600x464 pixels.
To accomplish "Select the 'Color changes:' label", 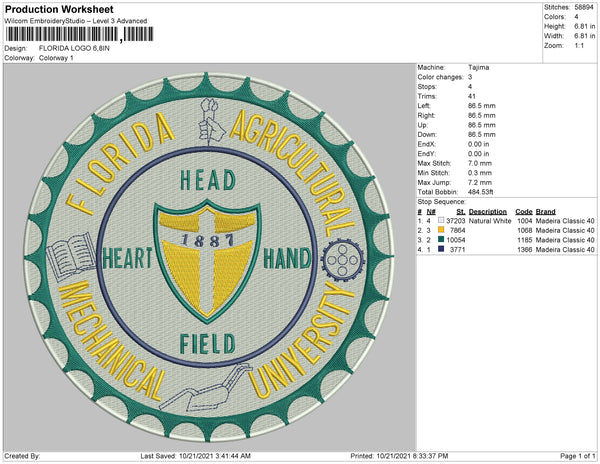I will pyautogui.click(x=440, y=77).
